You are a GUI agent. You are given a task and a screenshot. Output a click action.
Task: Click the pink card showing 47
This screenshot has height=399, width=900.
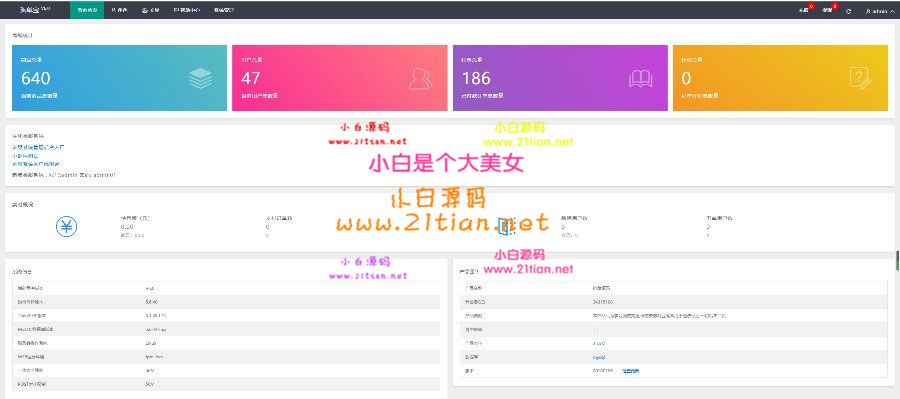tap(340, 78)
